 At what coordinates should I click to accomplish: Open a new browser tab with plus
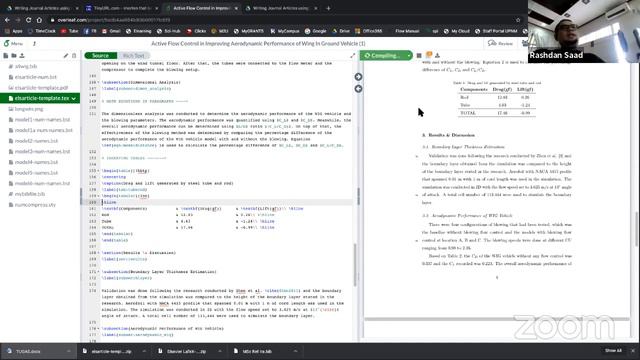pos(328,8)
